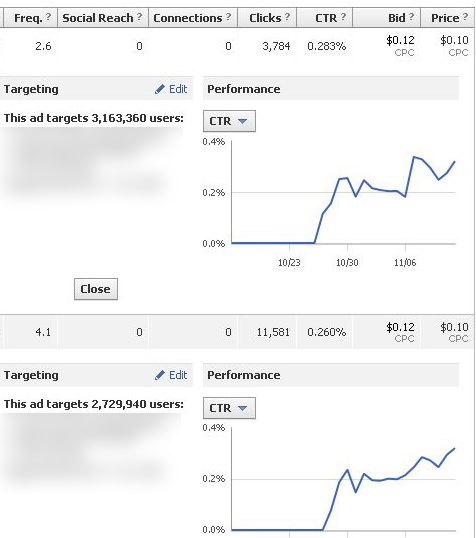
Task: Click pencil icon in second Targeting header
Action: tap(160, 375)
